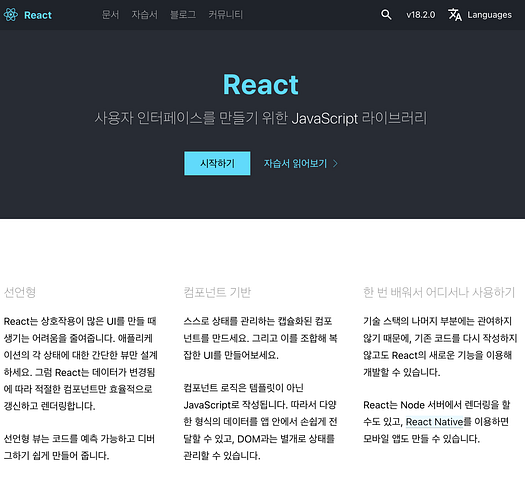Click the chevron beside 자습서 읽어보기
The width and height of the screenshot is (525, 491).
[x=335, y=164]
